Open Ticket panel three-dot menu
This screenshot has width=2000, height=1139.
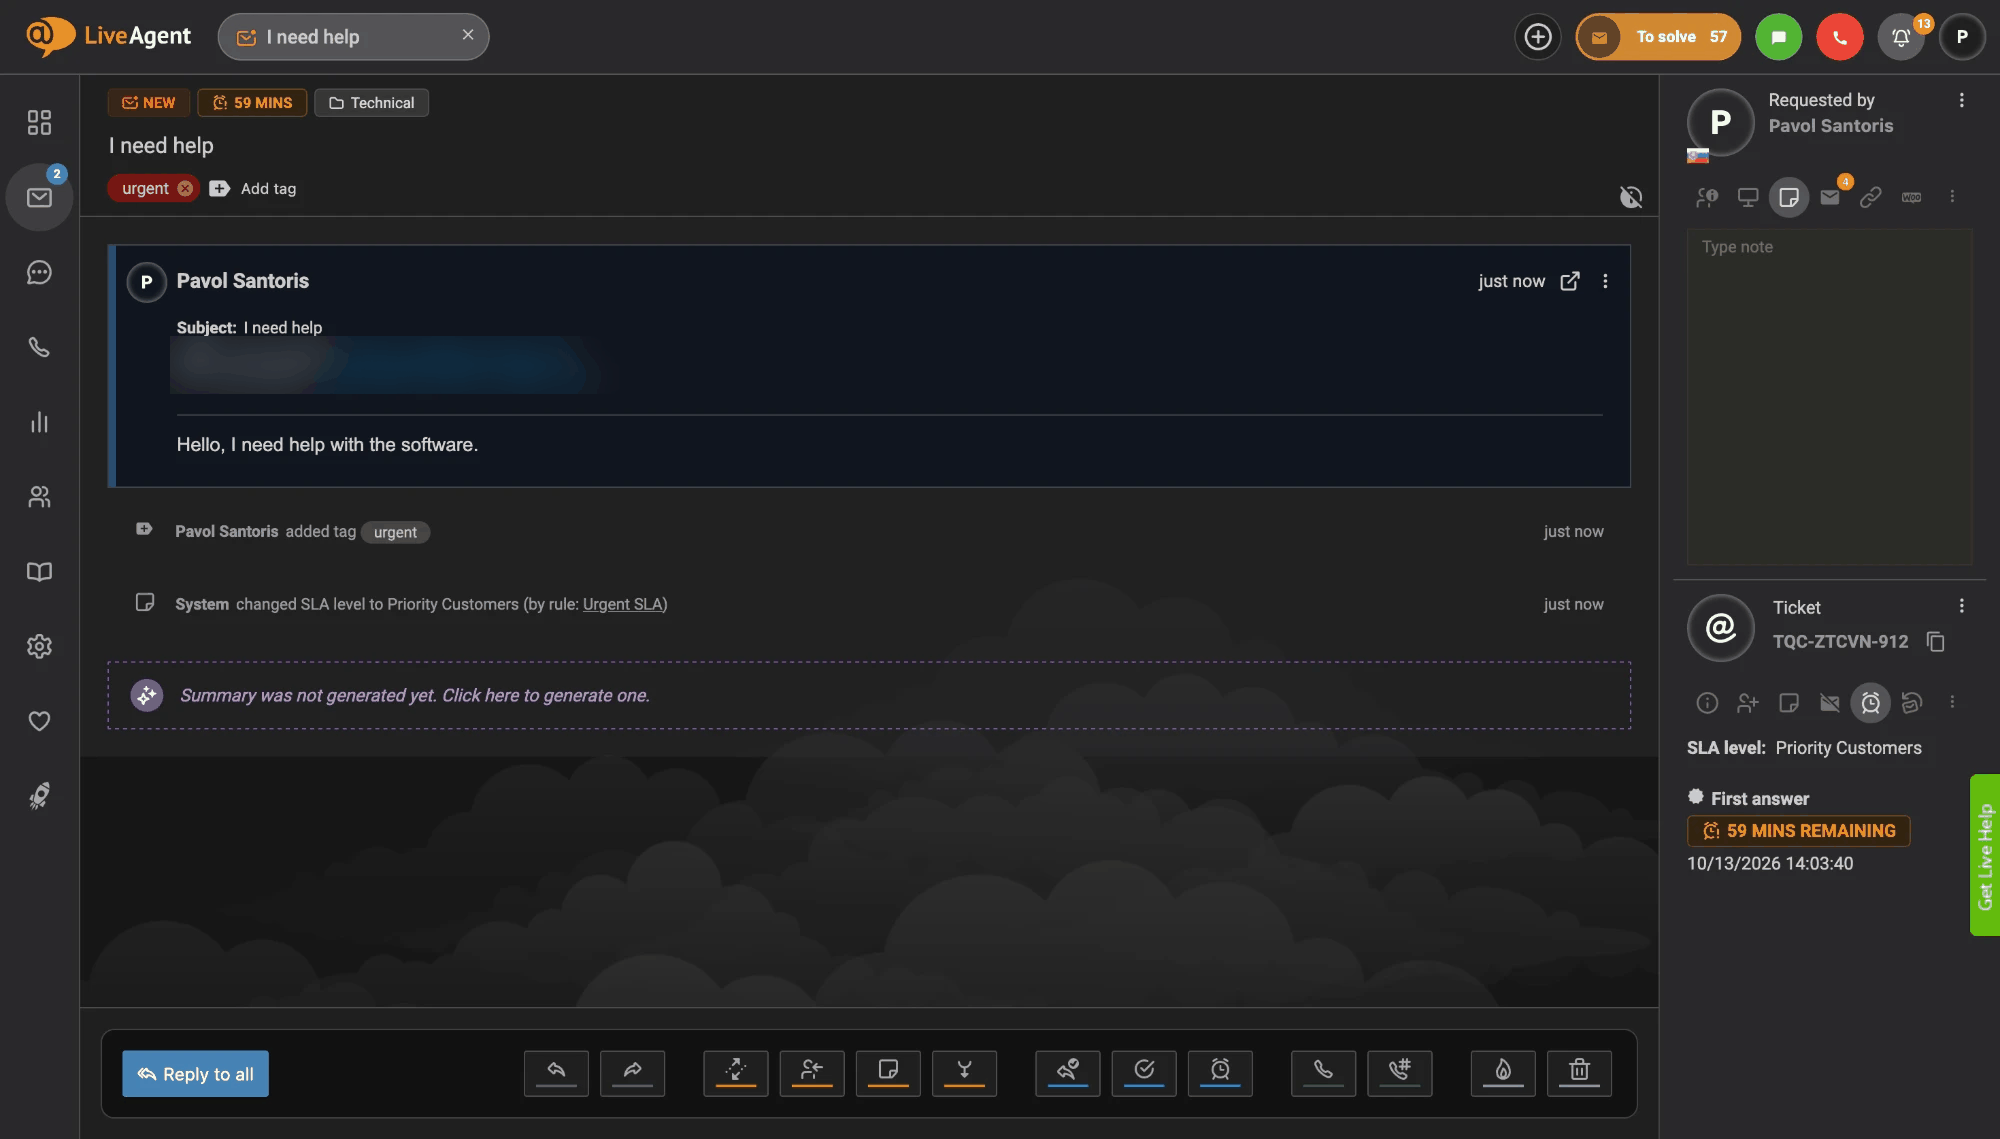[x=1961, y=606]
